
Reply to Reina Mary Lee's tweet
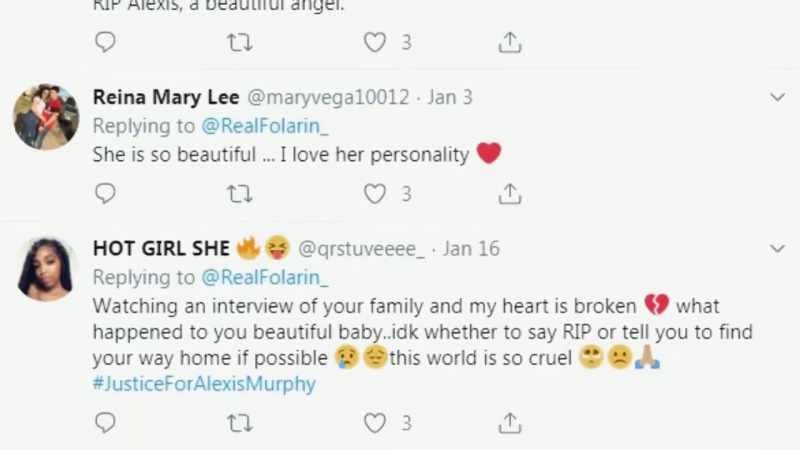click(106, 193)
